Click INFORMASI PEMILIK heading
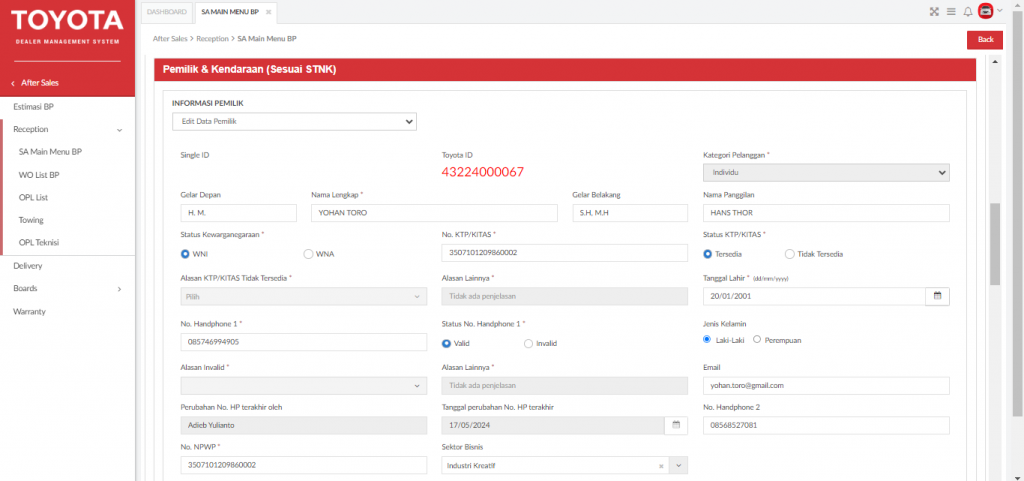 [x=208, y=103]
